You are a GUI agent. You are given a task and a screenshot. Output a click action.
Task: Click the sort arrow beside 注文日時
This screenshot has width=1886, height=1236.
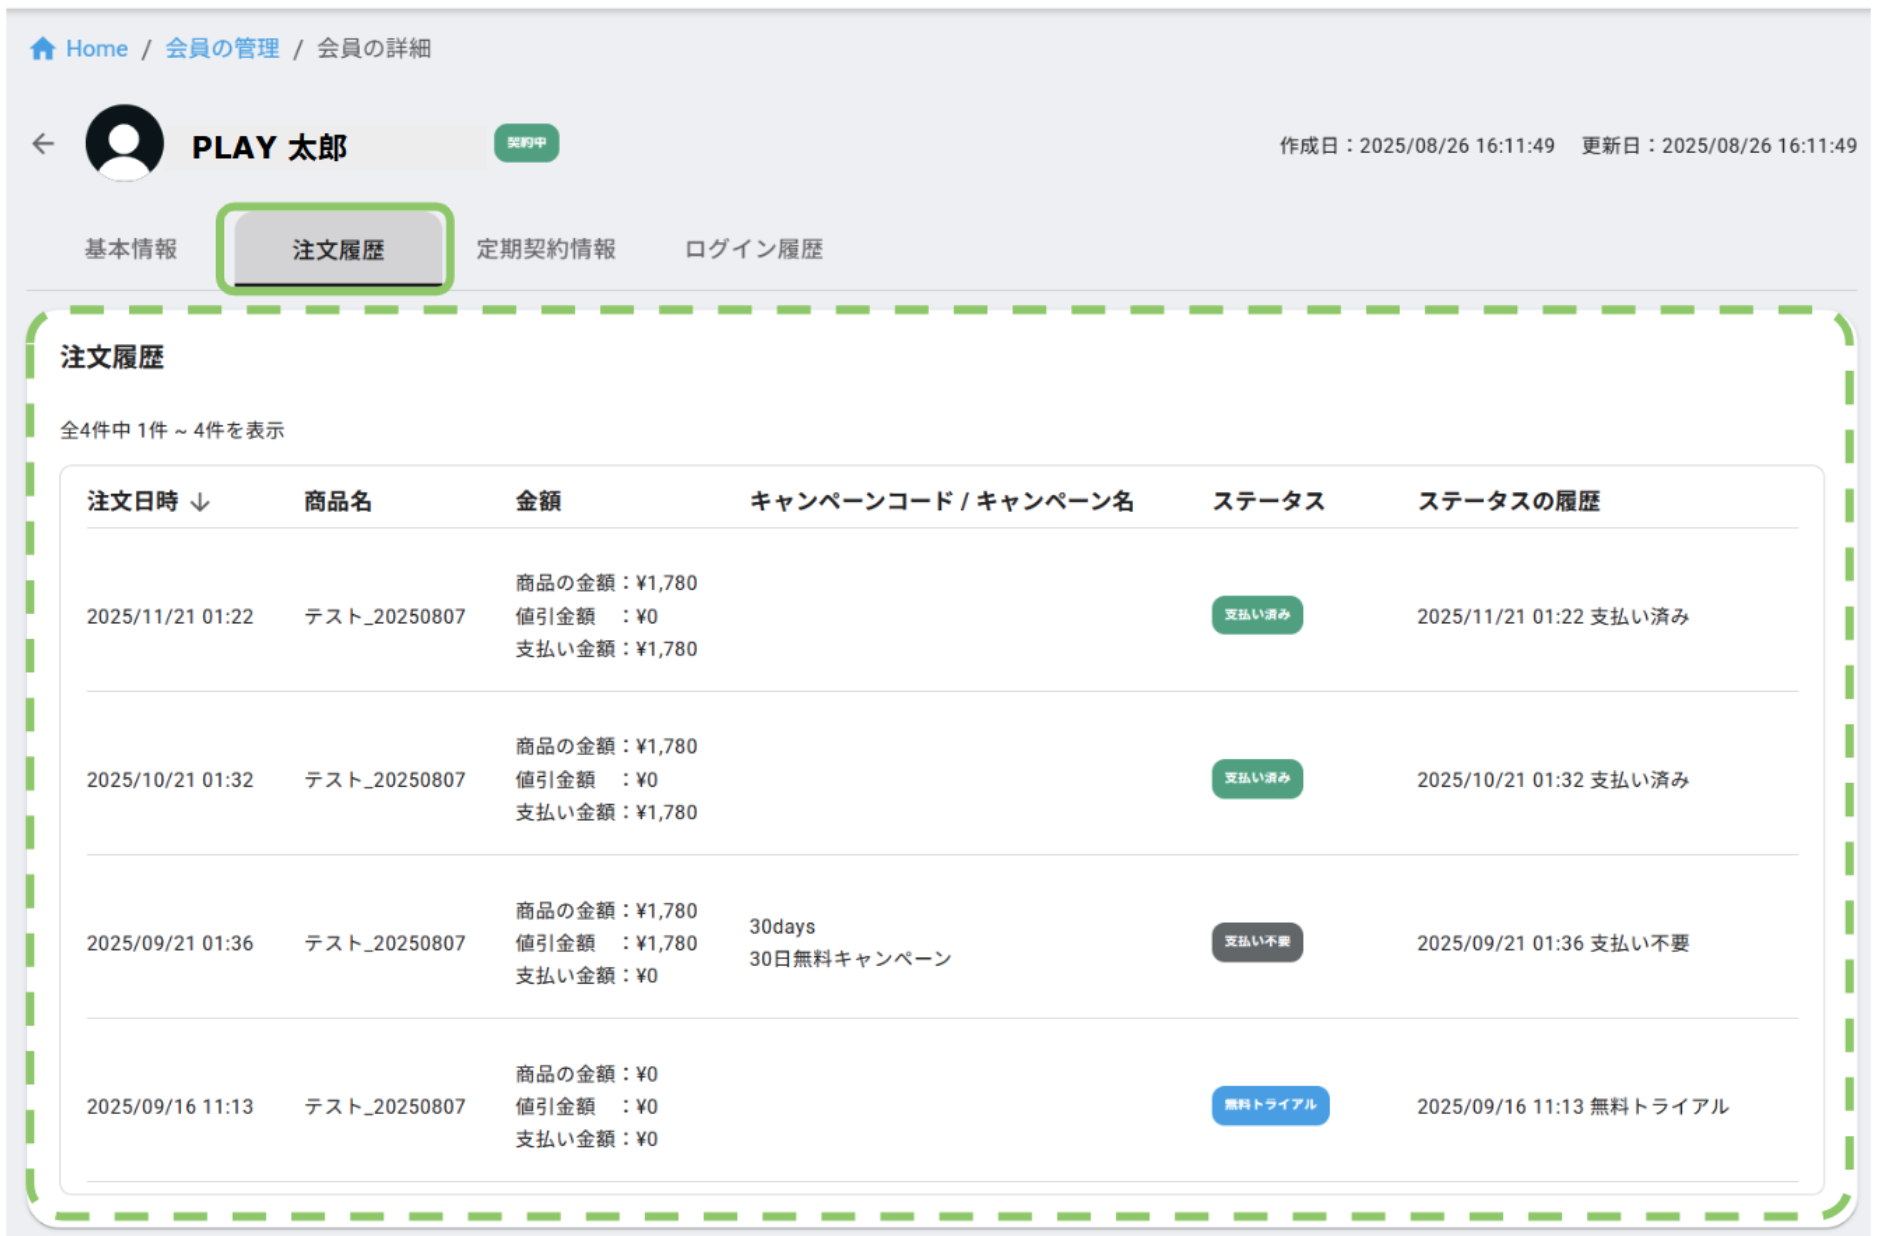click(200, 501)
